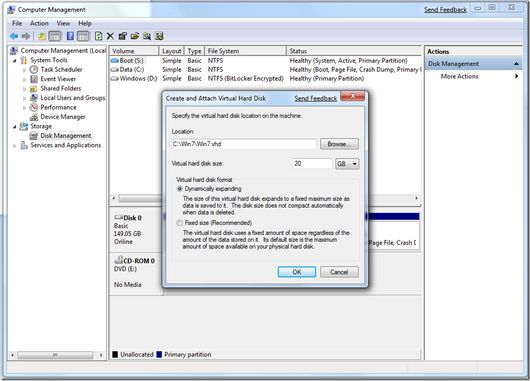
Task: Click the Performance icon in tree
Action: click(34, 107)
